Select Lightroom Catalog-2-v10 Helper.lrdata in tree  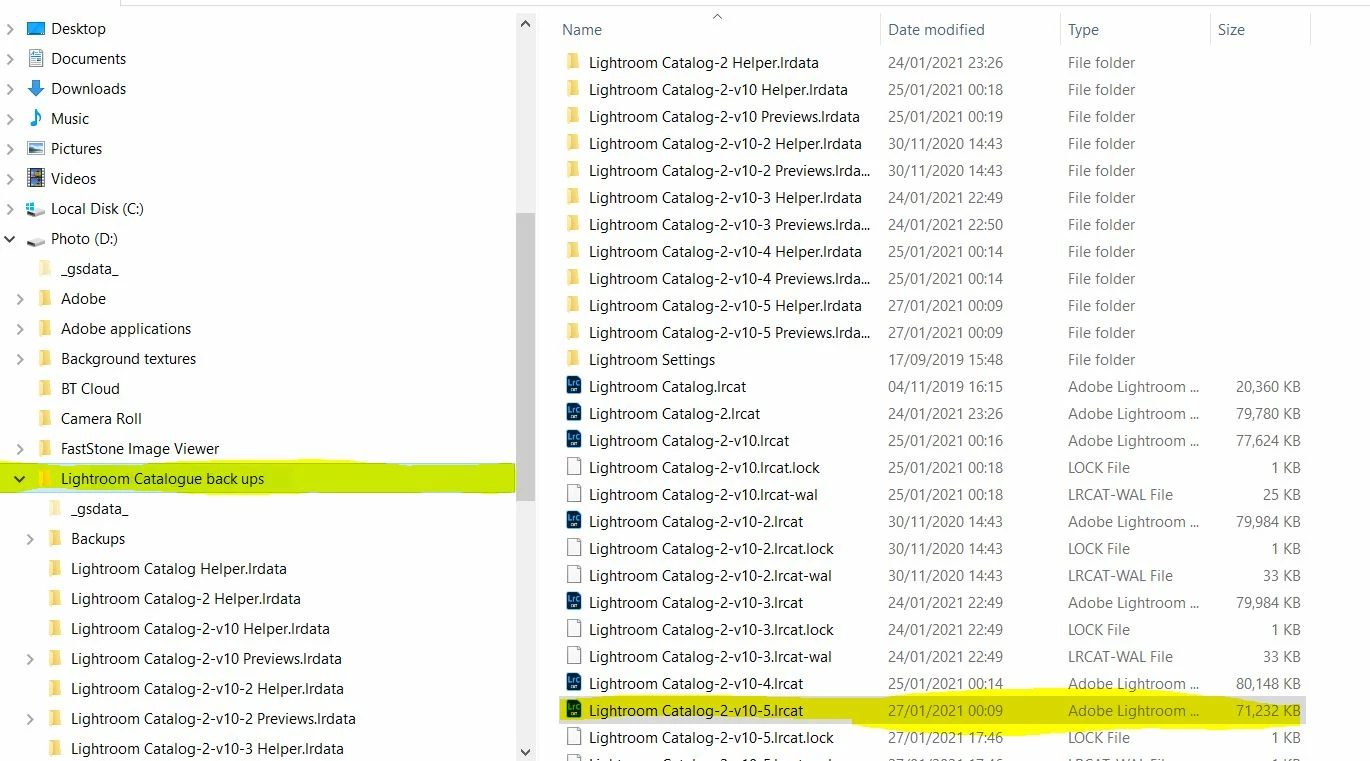pos(200,629)
